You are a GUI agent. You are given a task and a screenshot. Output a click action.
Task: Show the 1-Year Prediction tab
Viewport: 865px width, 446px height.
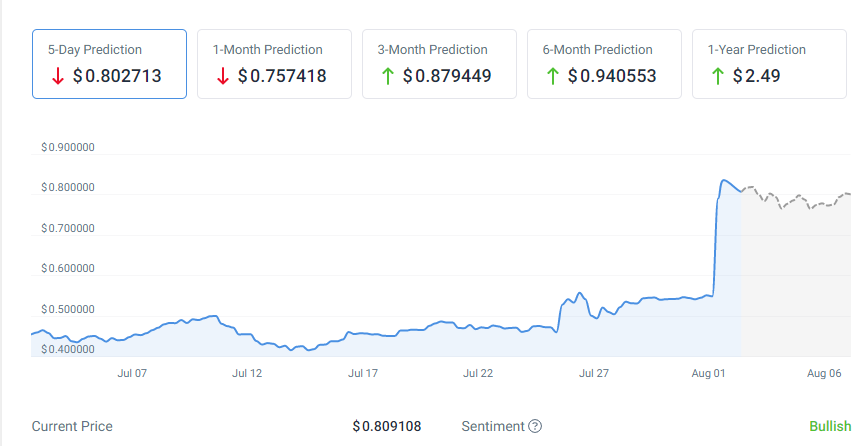pyautogui.click(x=769, y=64)
